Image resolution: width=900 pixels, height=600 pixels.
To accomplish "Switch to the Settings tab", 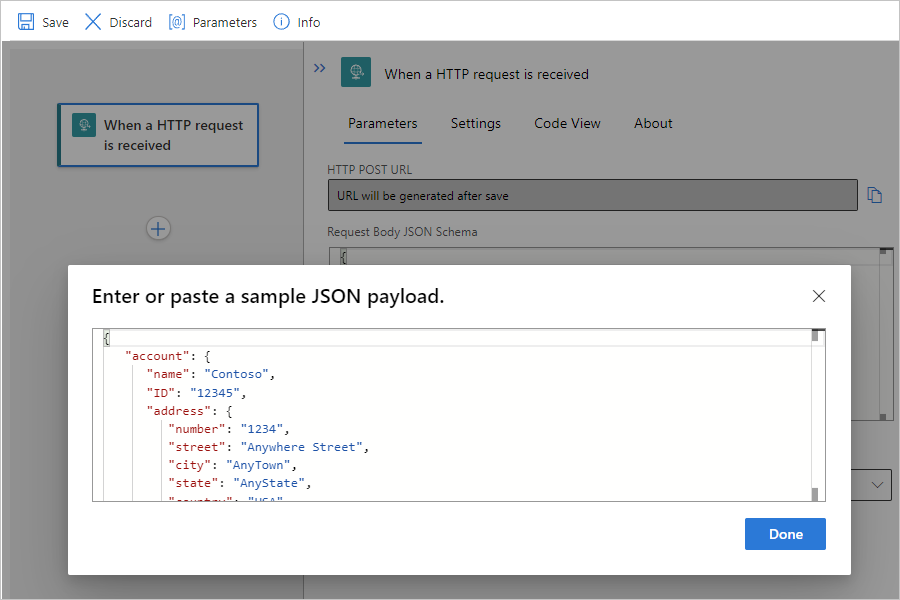I will tap(475, 123).
